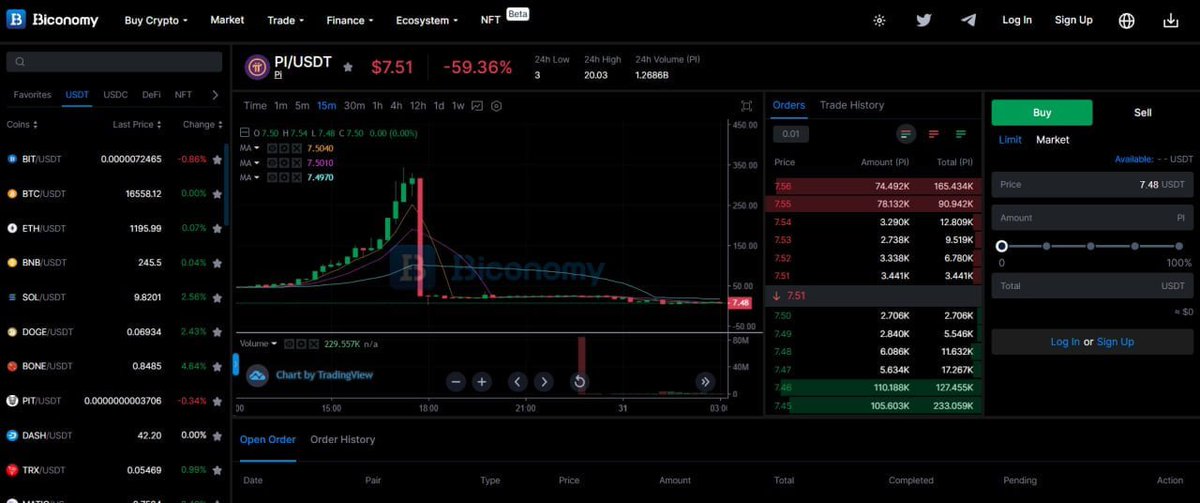Toggle favorite star for SOL/USDT
The image size is (1200, 503).
pyautogui.click(x=217, y=297)
